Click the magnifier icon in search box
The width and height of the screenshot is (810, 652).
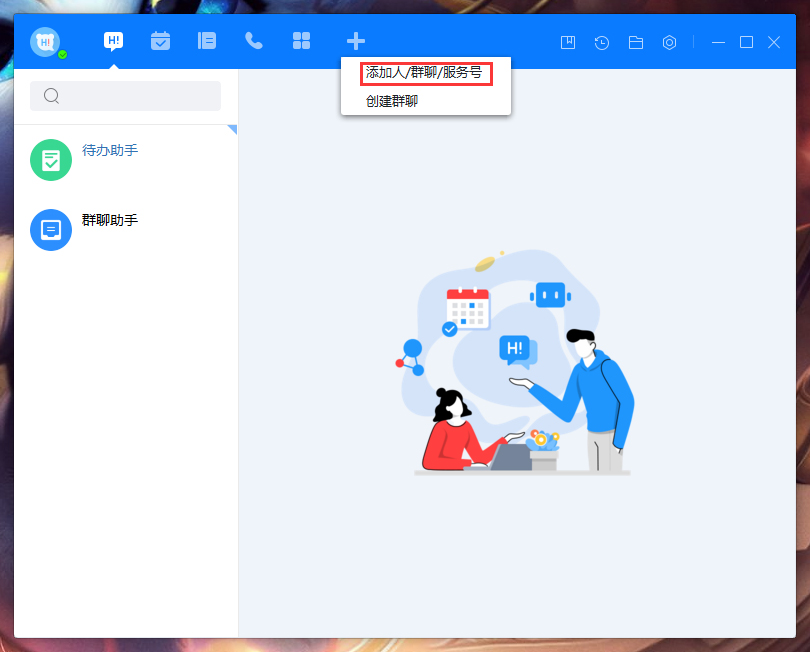coord(51,95)
